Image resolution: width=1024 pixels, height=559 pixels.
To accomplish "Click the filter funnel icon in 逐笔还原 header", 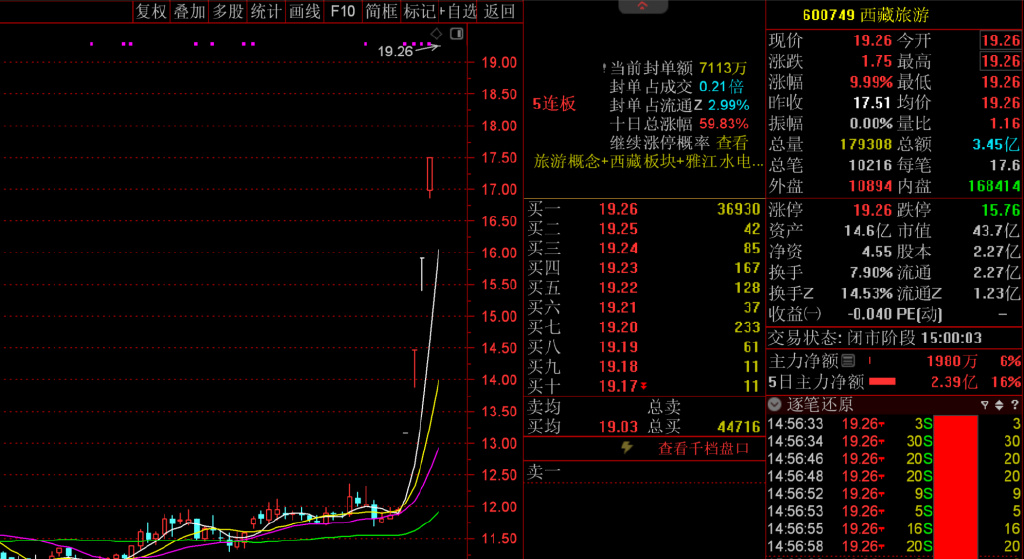I will point(984,405).
